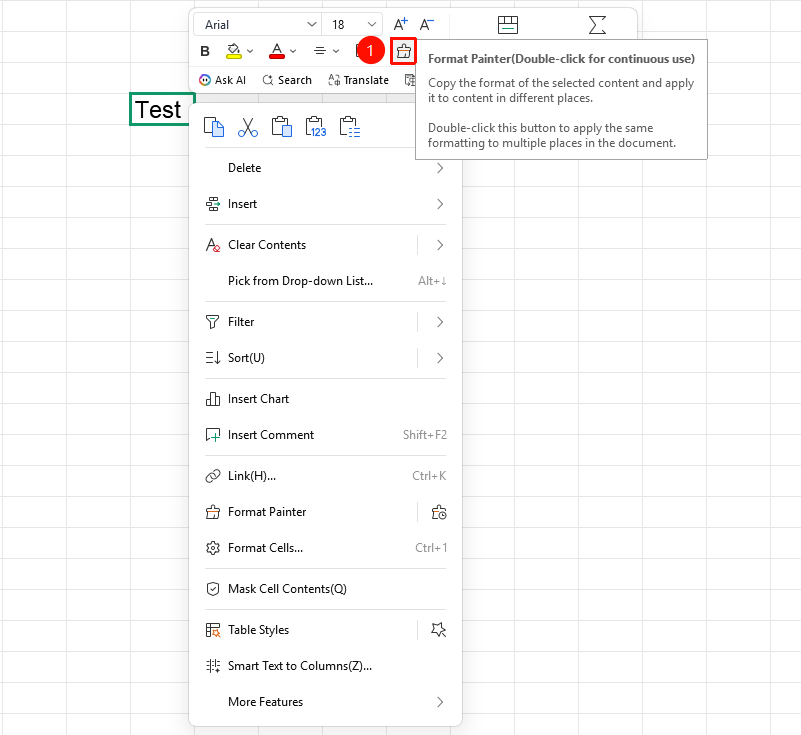Screen dimensions: 801x735
Task: Click the Copy icon in the context menu
Action: (x=214, y=127)
